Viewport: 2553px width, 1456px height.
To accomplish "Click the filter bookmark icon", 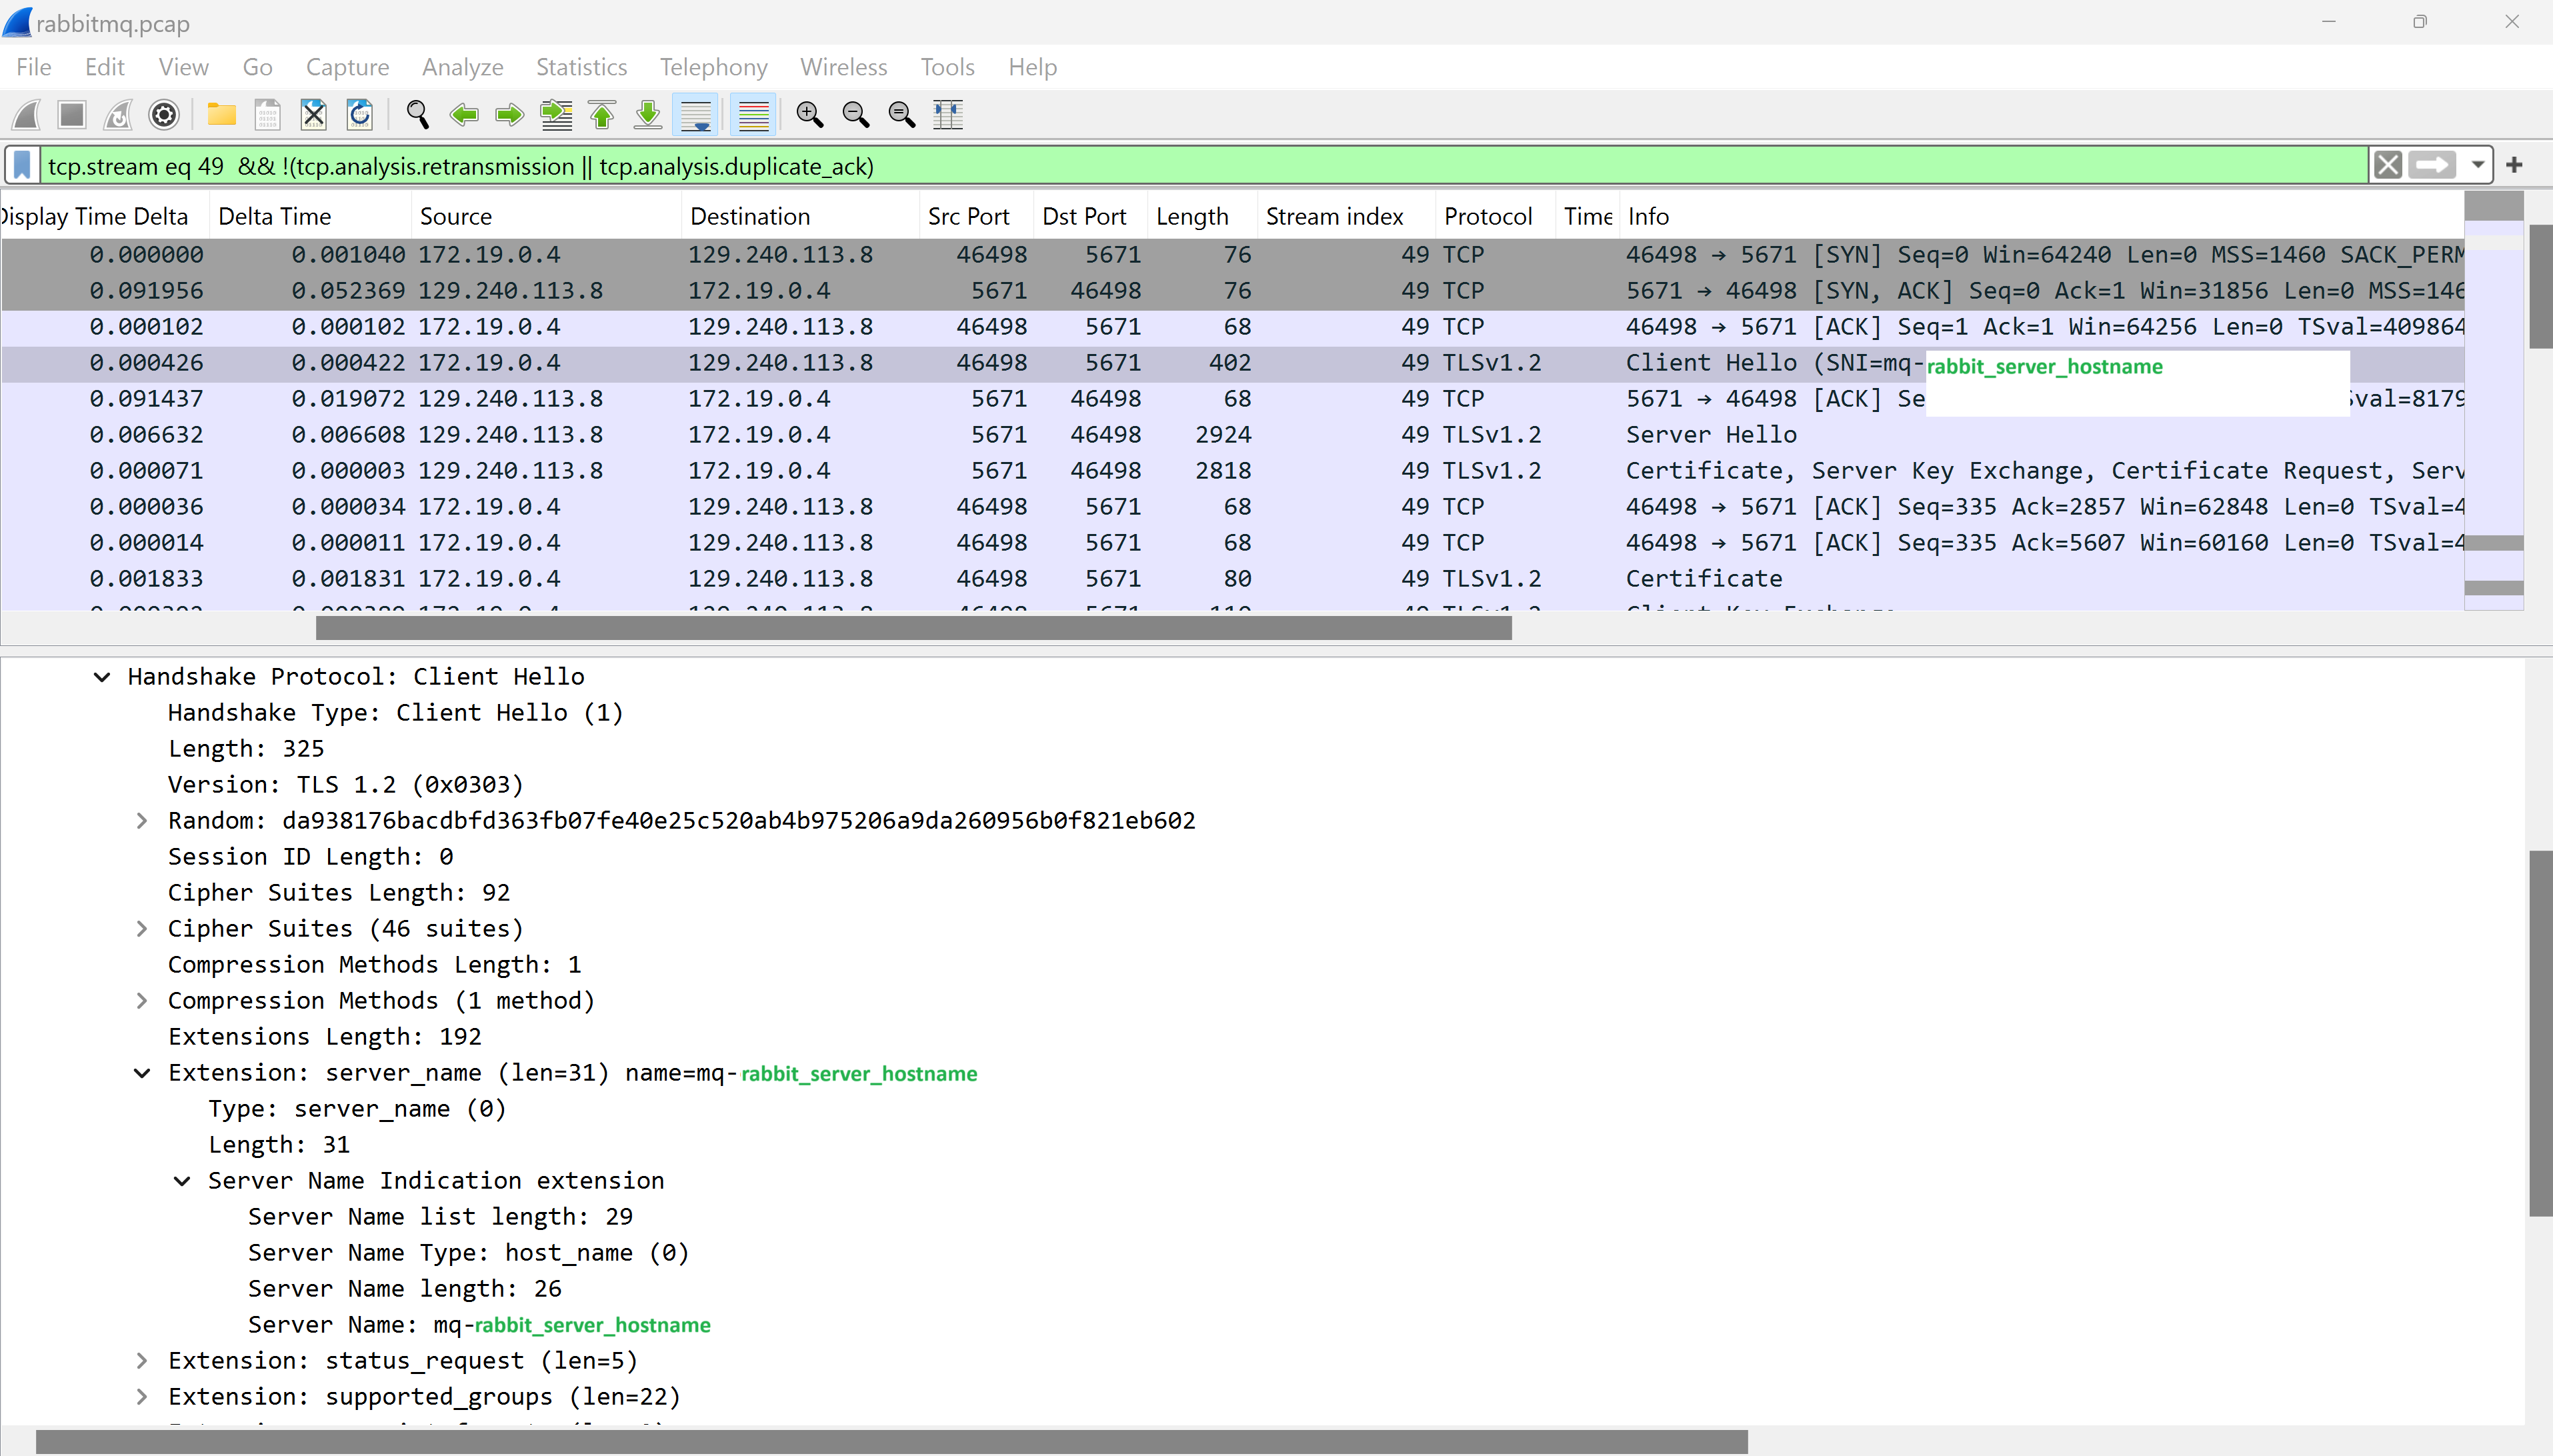I will click(x=23, y=165).
